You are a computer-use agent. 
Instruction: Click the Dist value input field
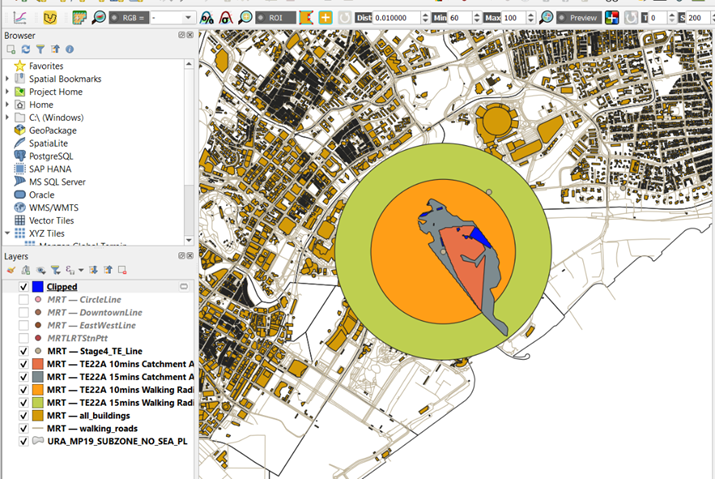tap(395, 18)
